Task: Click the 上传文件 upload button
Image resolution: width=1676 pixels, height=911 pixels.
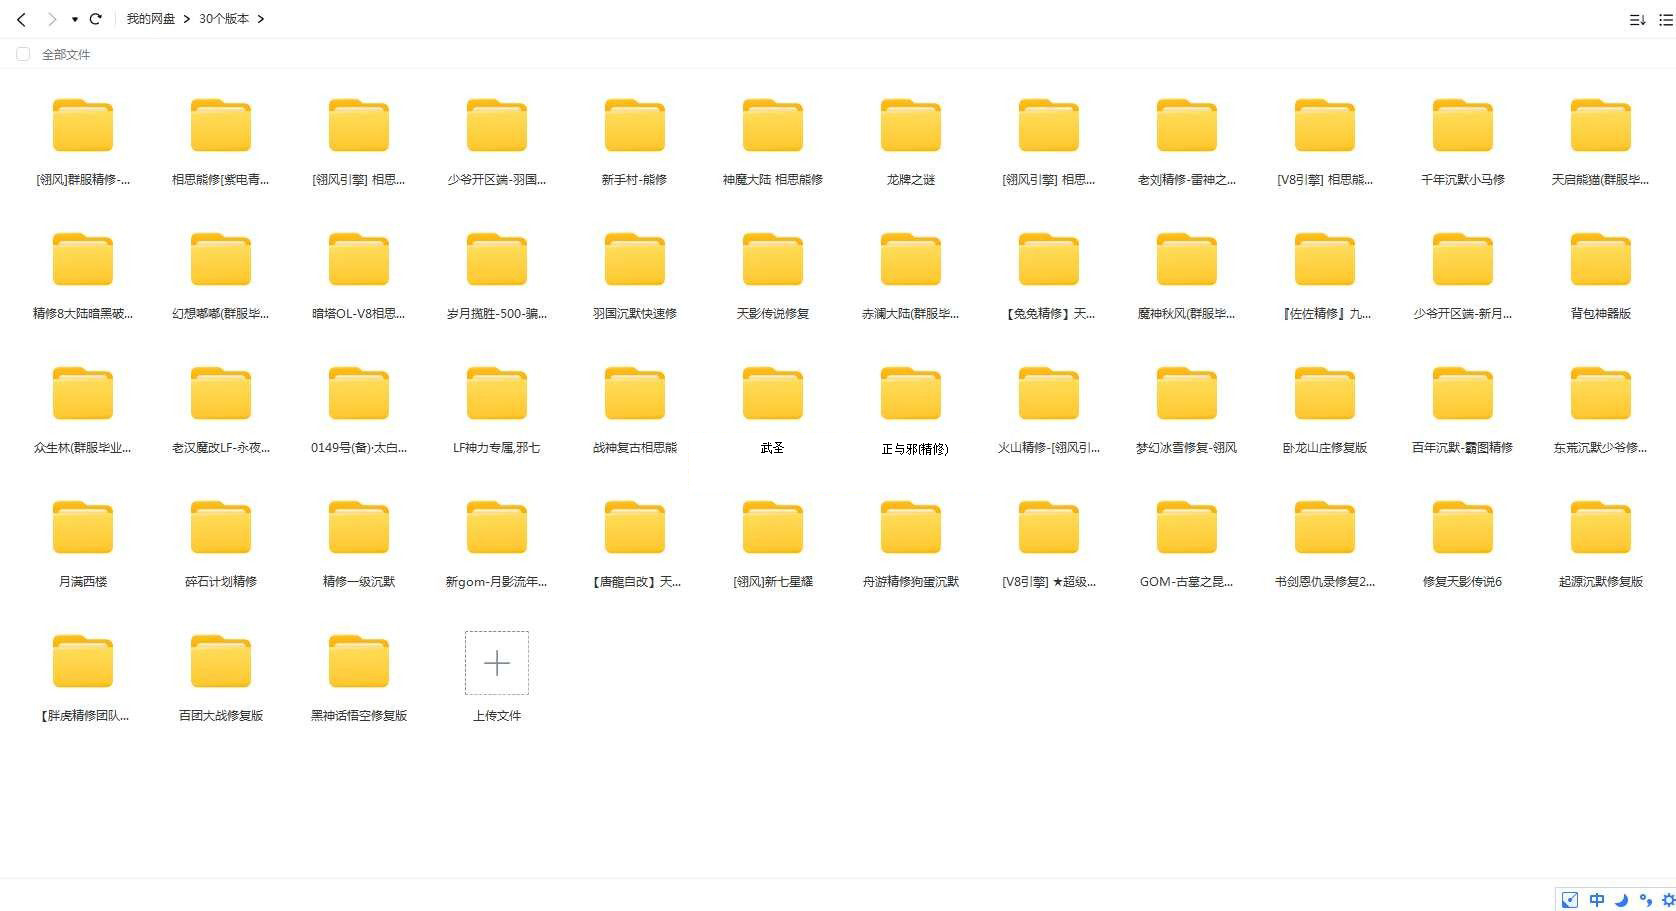Action: 497,663
